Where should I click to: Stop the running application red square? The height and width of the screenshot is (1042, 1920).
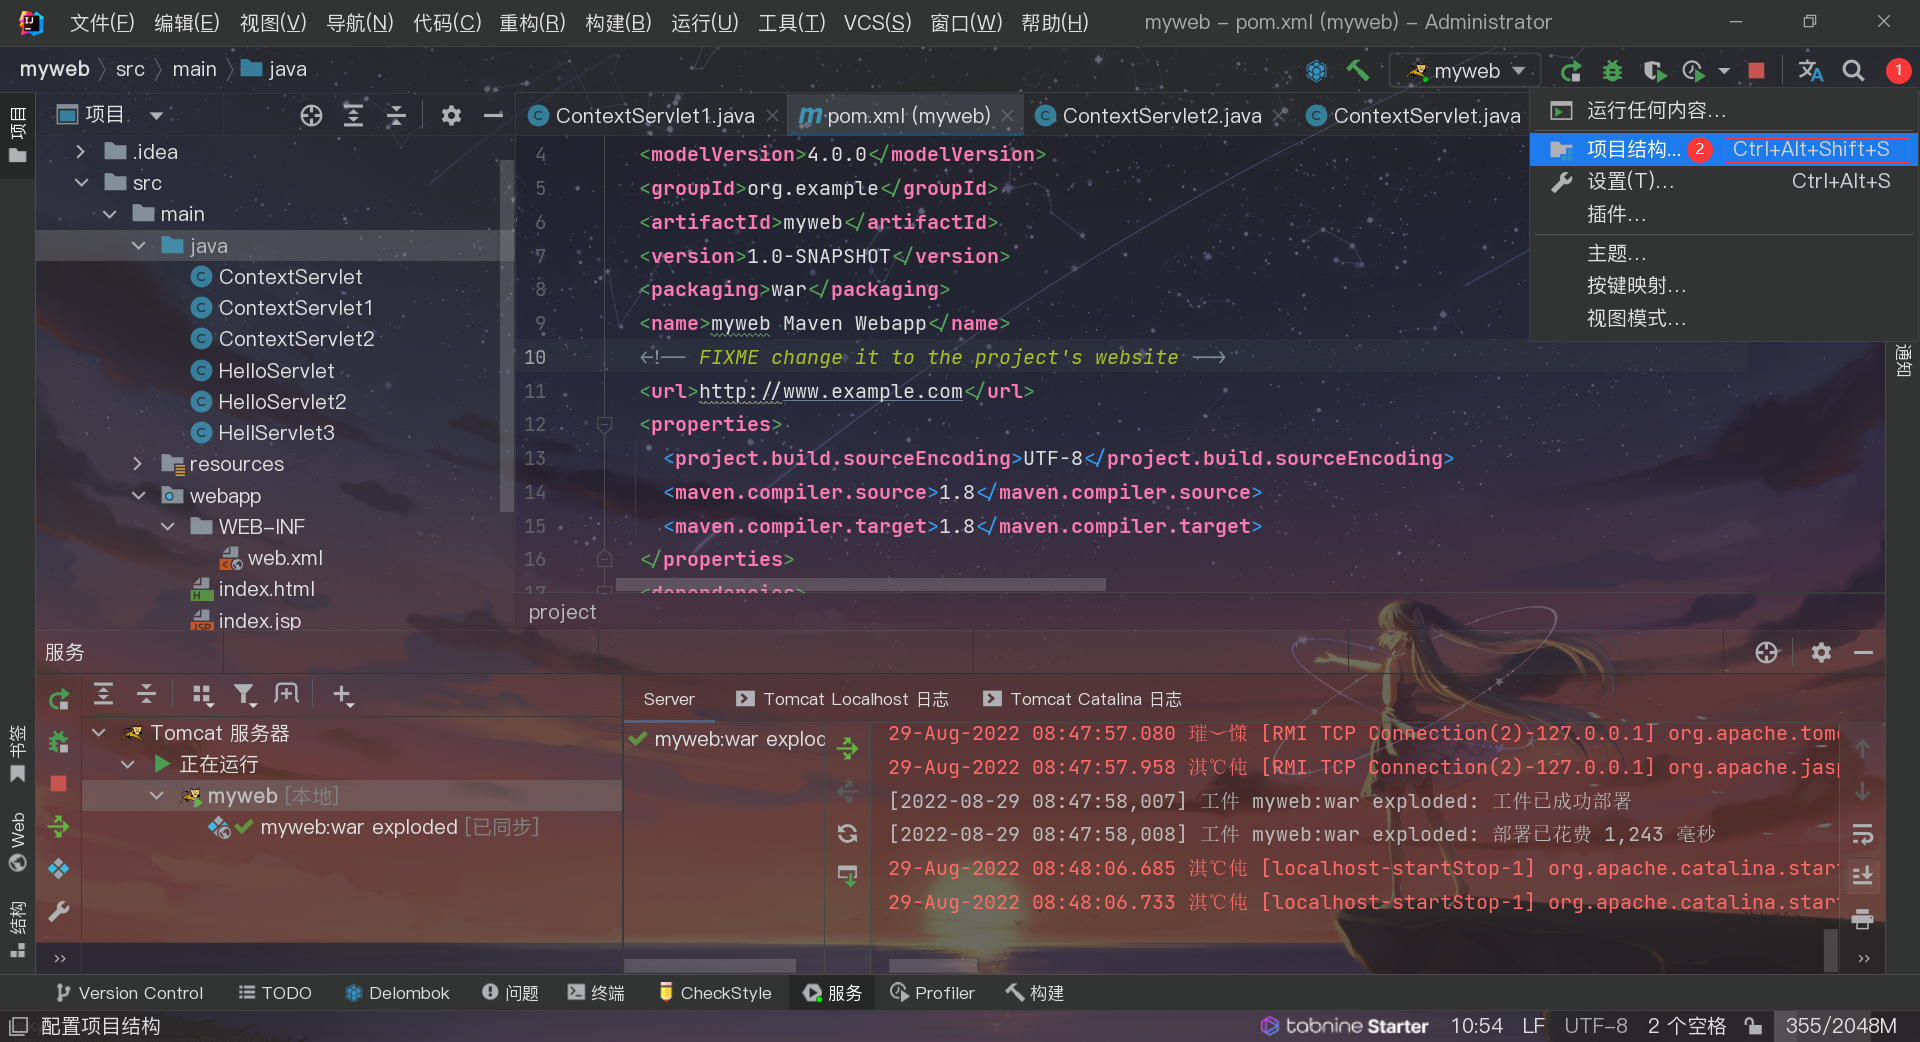pyautogui.click(x=1756, y=71)
